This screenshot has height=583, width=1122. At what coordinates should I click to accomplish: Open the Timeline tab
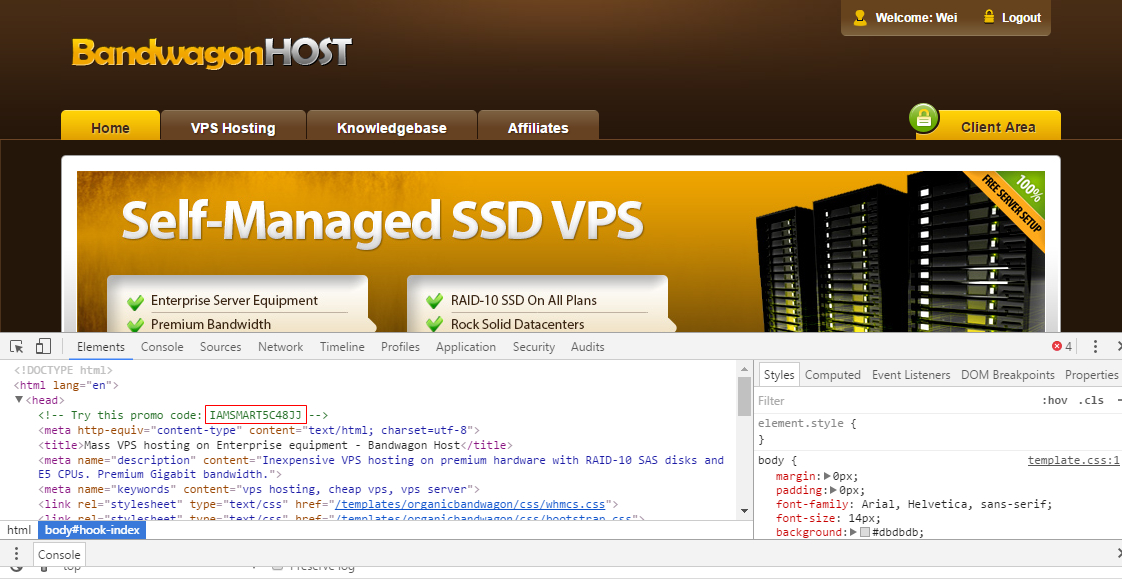coord(342,346)
